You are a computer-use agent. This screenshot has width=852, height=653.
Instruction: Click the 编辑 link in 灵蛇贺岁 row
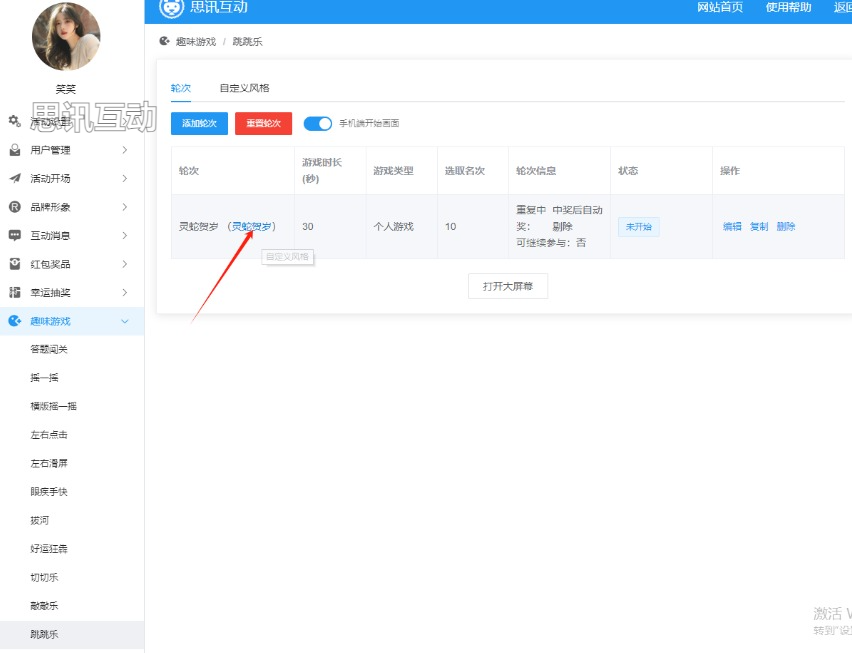pos(732,227)
